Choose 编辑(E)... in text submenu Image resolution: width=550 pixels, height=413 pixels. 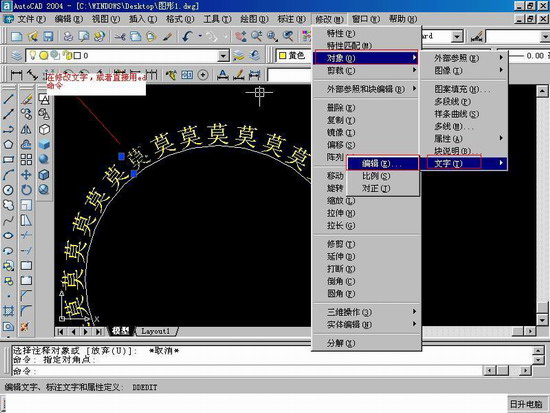point(383,164)
